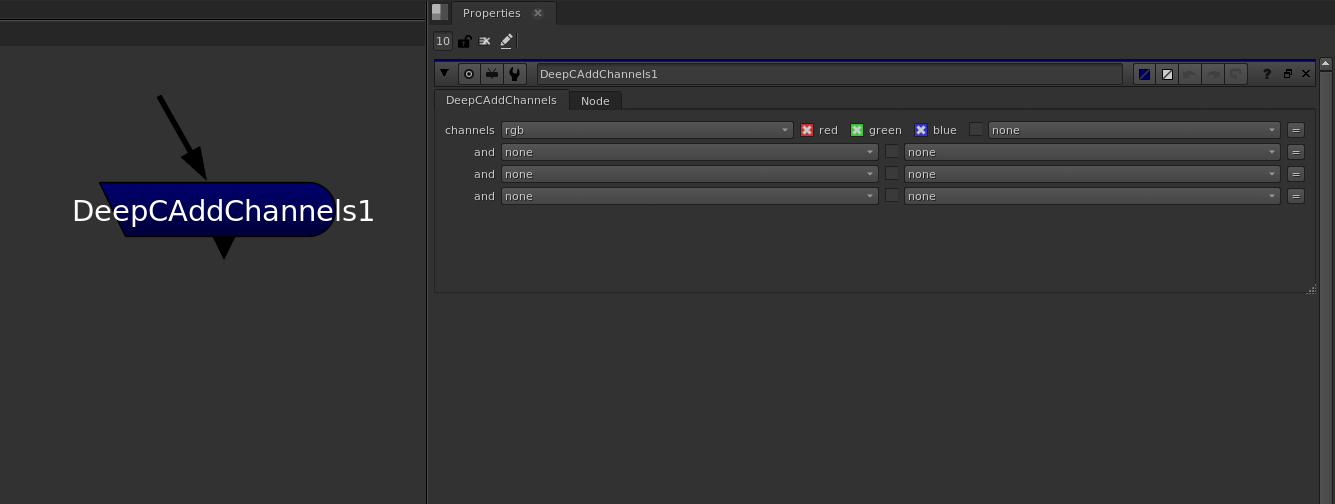Click the DeepCAddChannels1 name field
Screen dimensions: 1335x504
(829, 74)
